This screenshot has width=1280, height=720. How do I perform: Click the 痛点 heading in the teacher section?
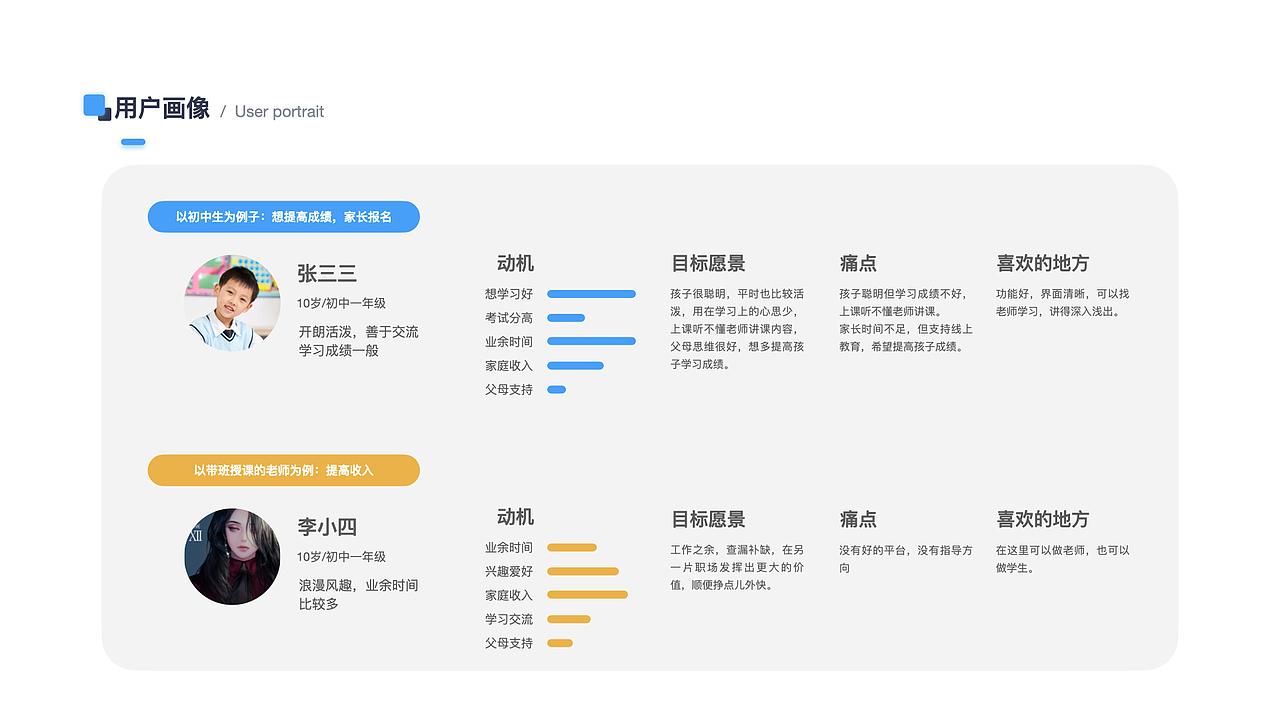858,520
